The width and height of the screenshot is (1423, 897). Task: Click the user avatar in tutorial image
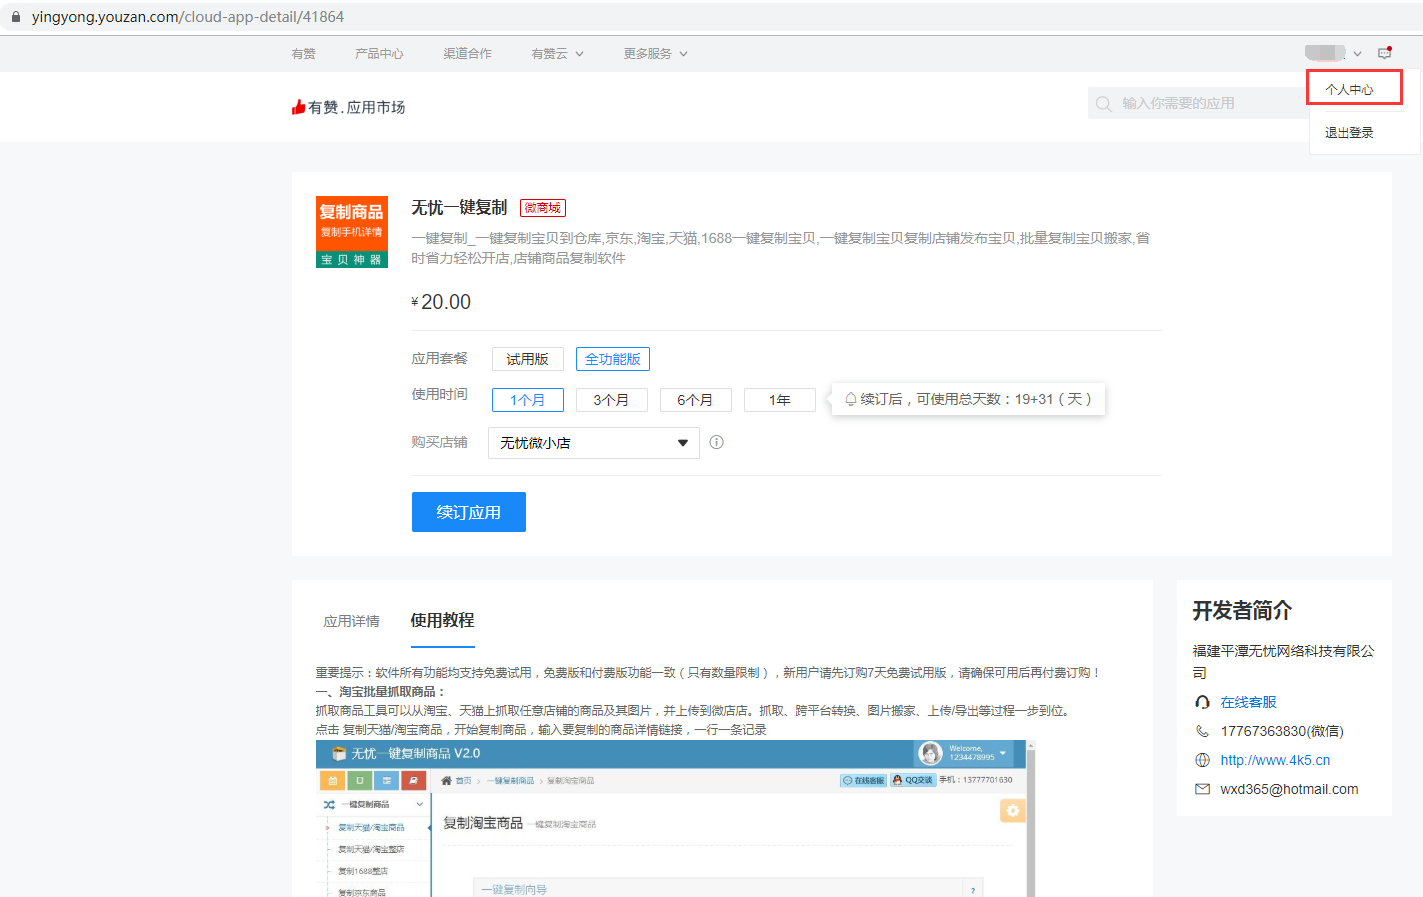931,753
